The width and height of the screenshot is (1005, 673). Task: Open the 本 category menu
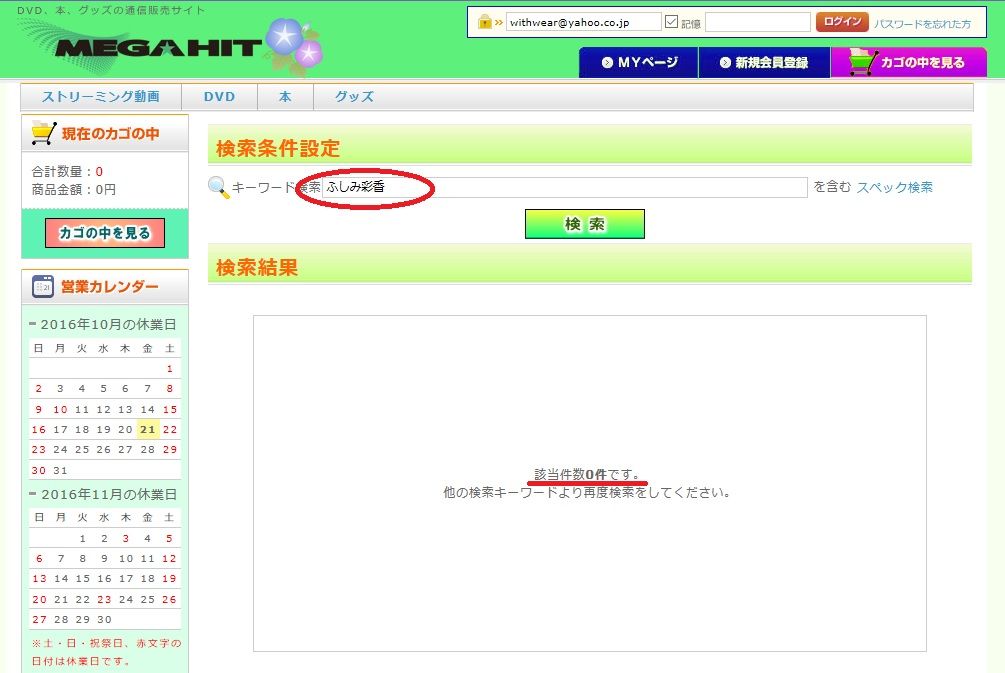tap(285, 97)
